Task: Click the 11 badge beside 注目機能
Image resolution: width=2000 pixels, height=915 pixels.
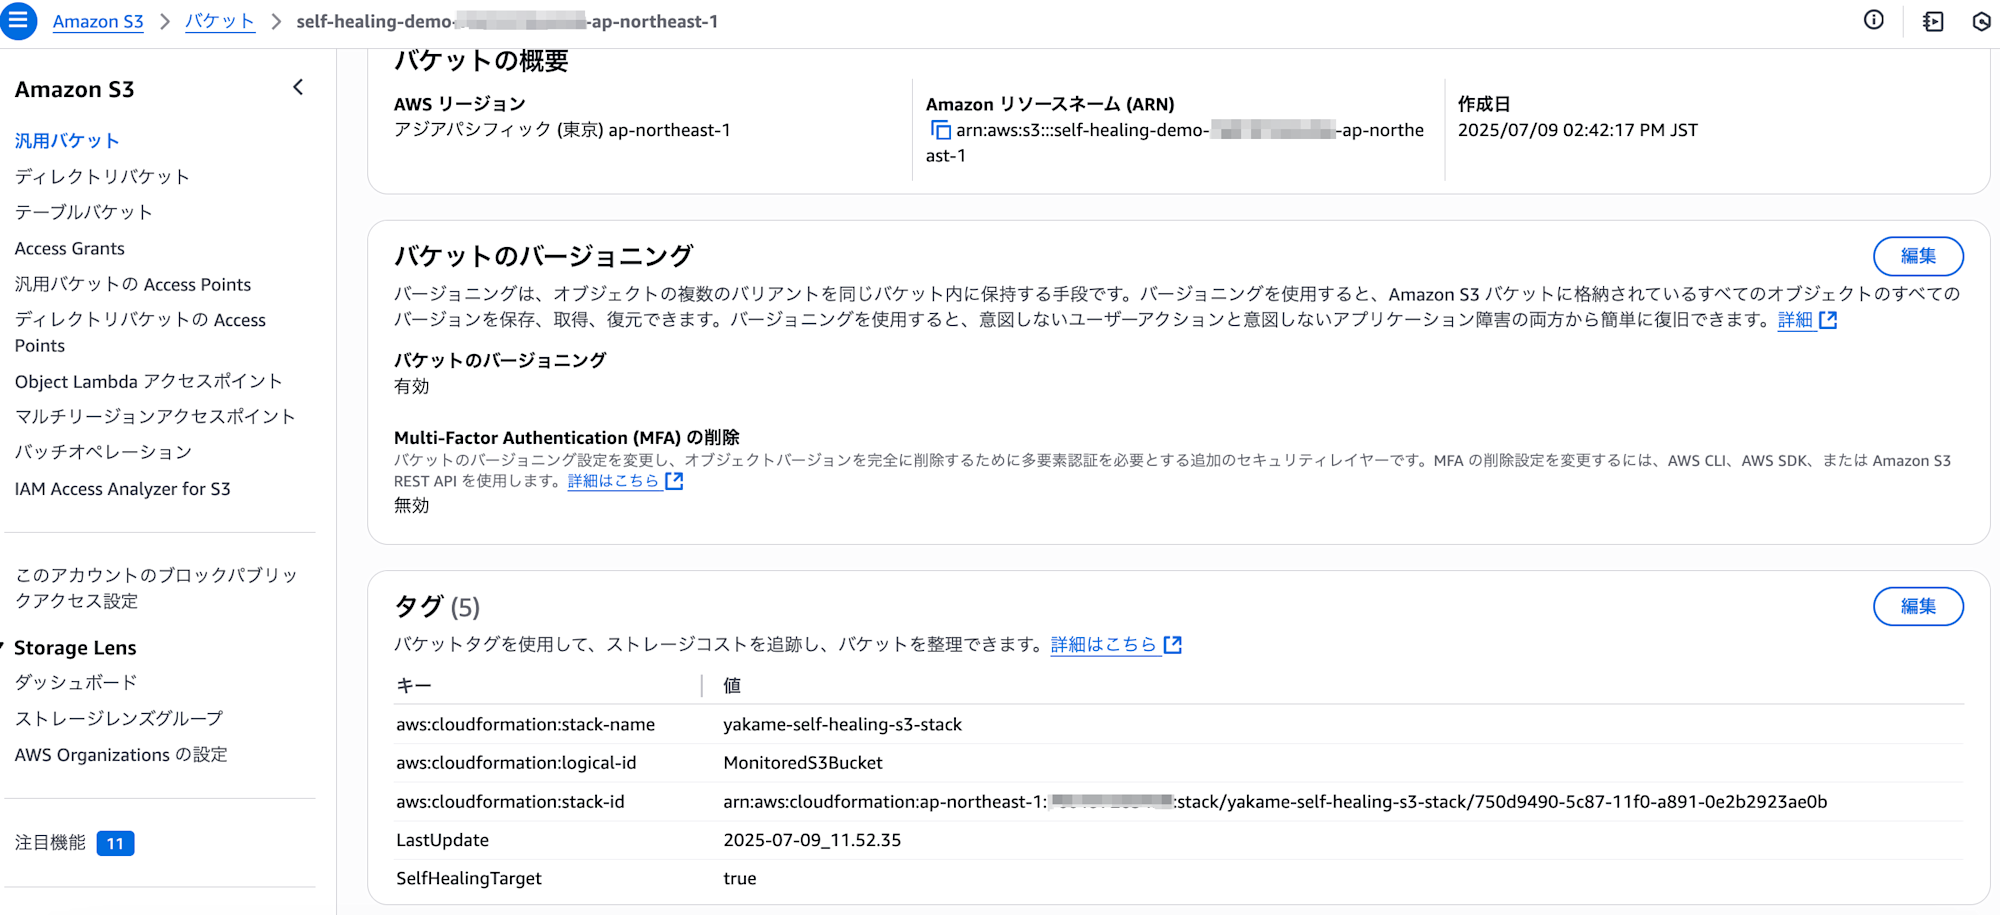Action: (x=115, y=844)
